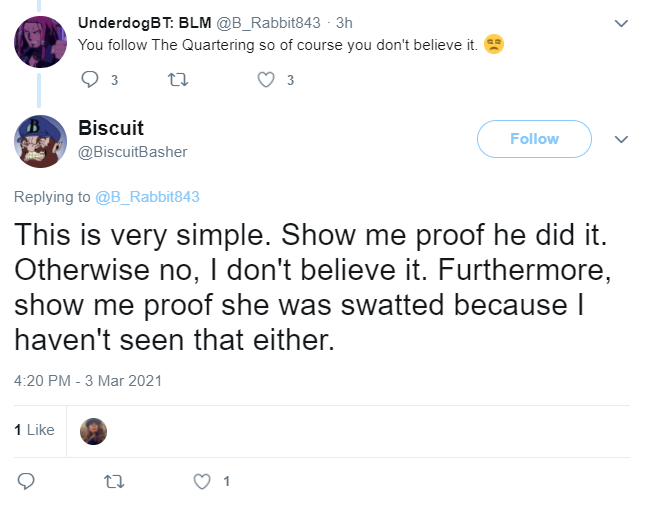This screenshot has height=512, width=648.
Task: Follow the Biscuit account
Action: 534,139
